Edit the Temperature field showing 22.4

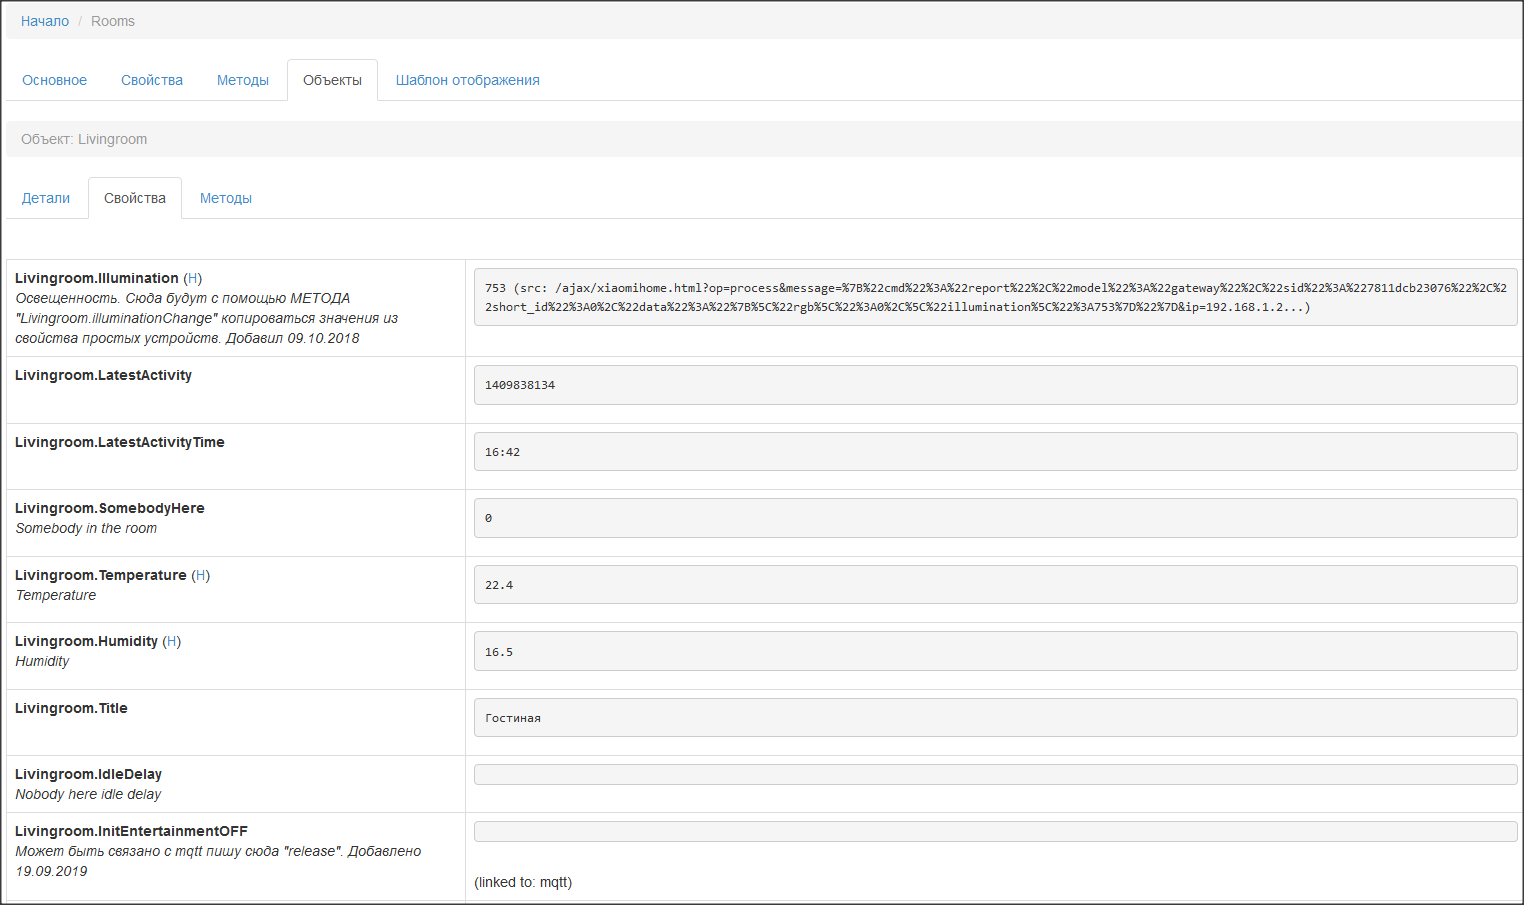[995, 585]
